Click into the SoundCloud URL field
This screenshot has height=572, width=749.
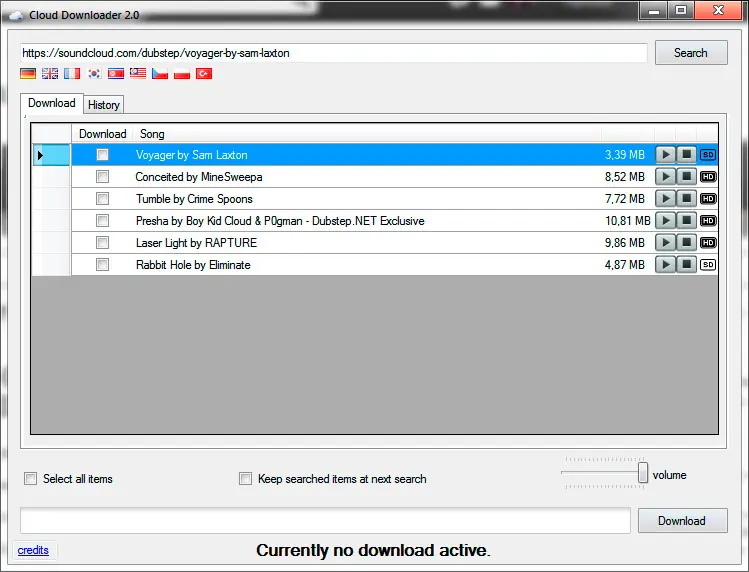point(333,53)
